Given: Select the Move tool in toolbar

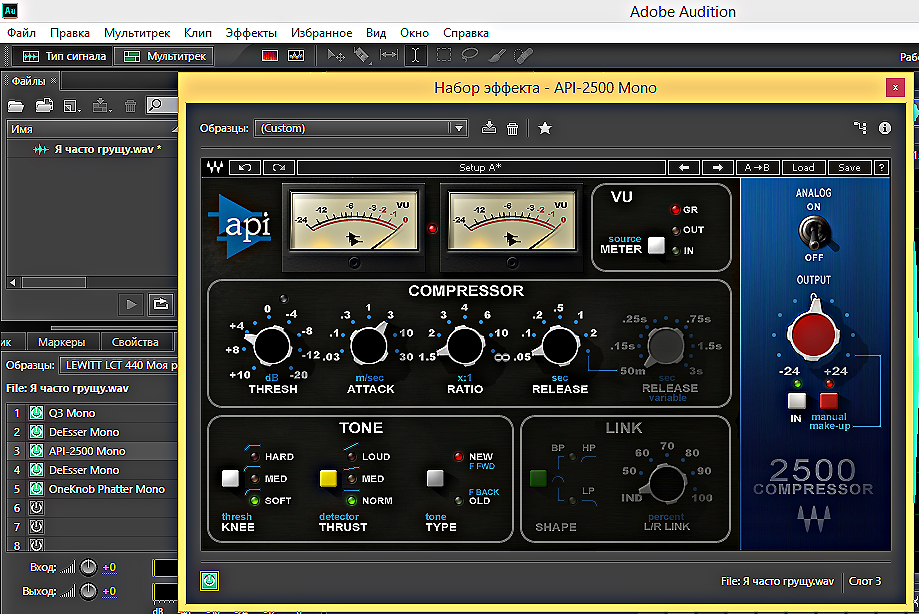Looking at the screenshot, I should click(336, 56).
